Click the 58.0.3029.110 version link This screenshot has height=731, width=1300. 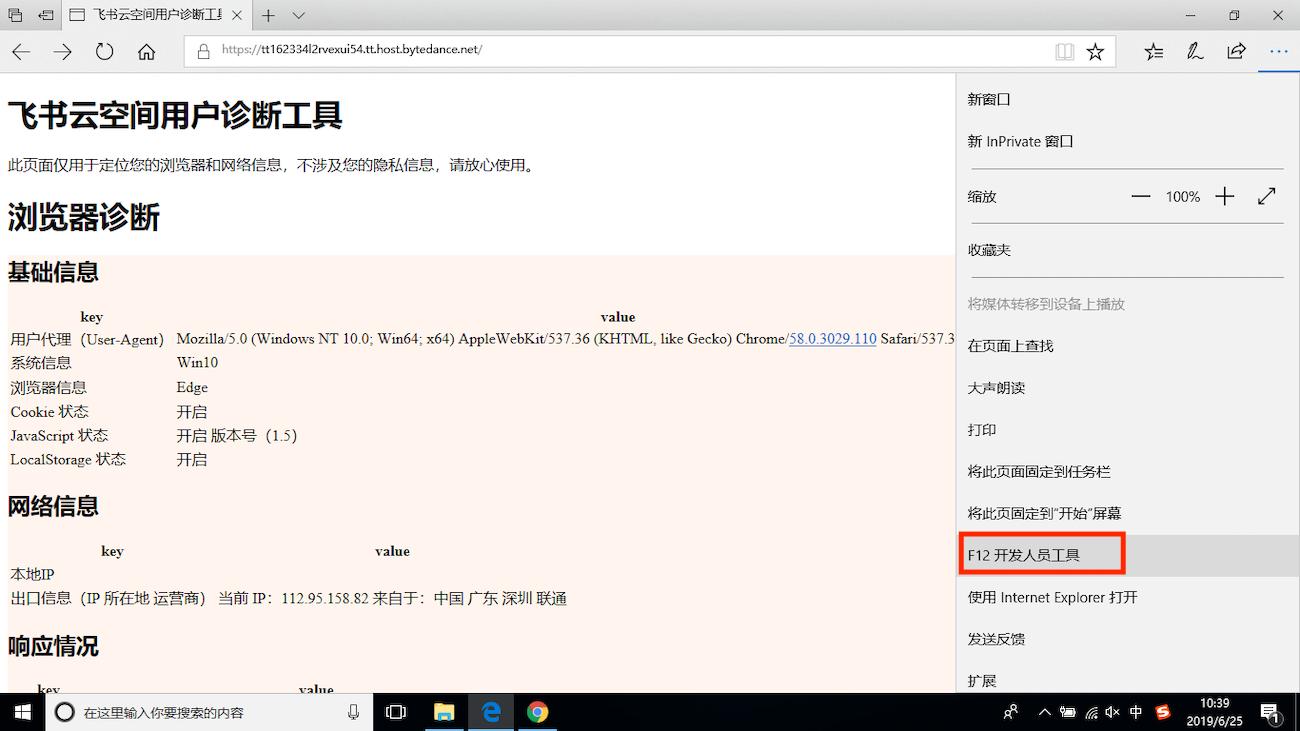[x=833, y=339]
